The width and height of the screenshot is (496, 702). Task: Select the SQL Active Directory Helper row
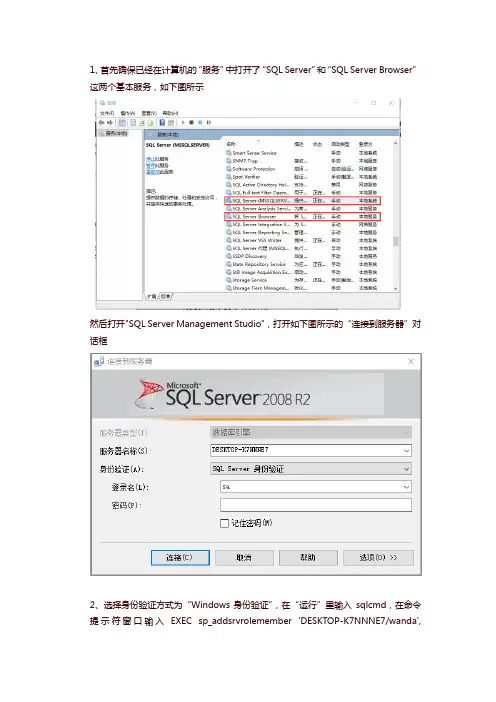302,184
